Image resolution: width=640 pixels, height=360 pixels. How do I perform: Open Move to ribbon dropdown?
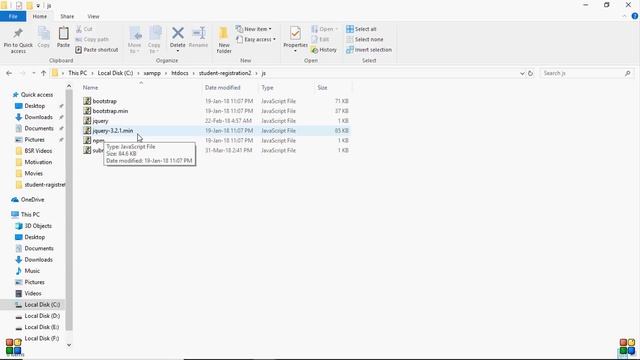(x=135, y=40)
